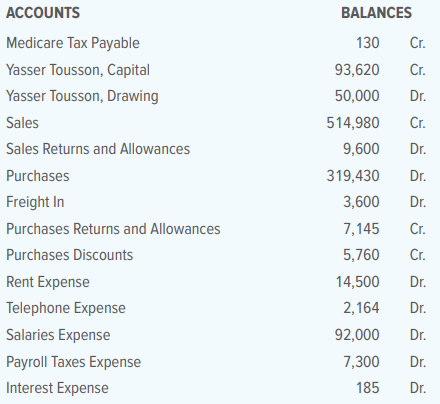Click the Sales account label
This screenshot has height=404, width=440.
(22, 123)
